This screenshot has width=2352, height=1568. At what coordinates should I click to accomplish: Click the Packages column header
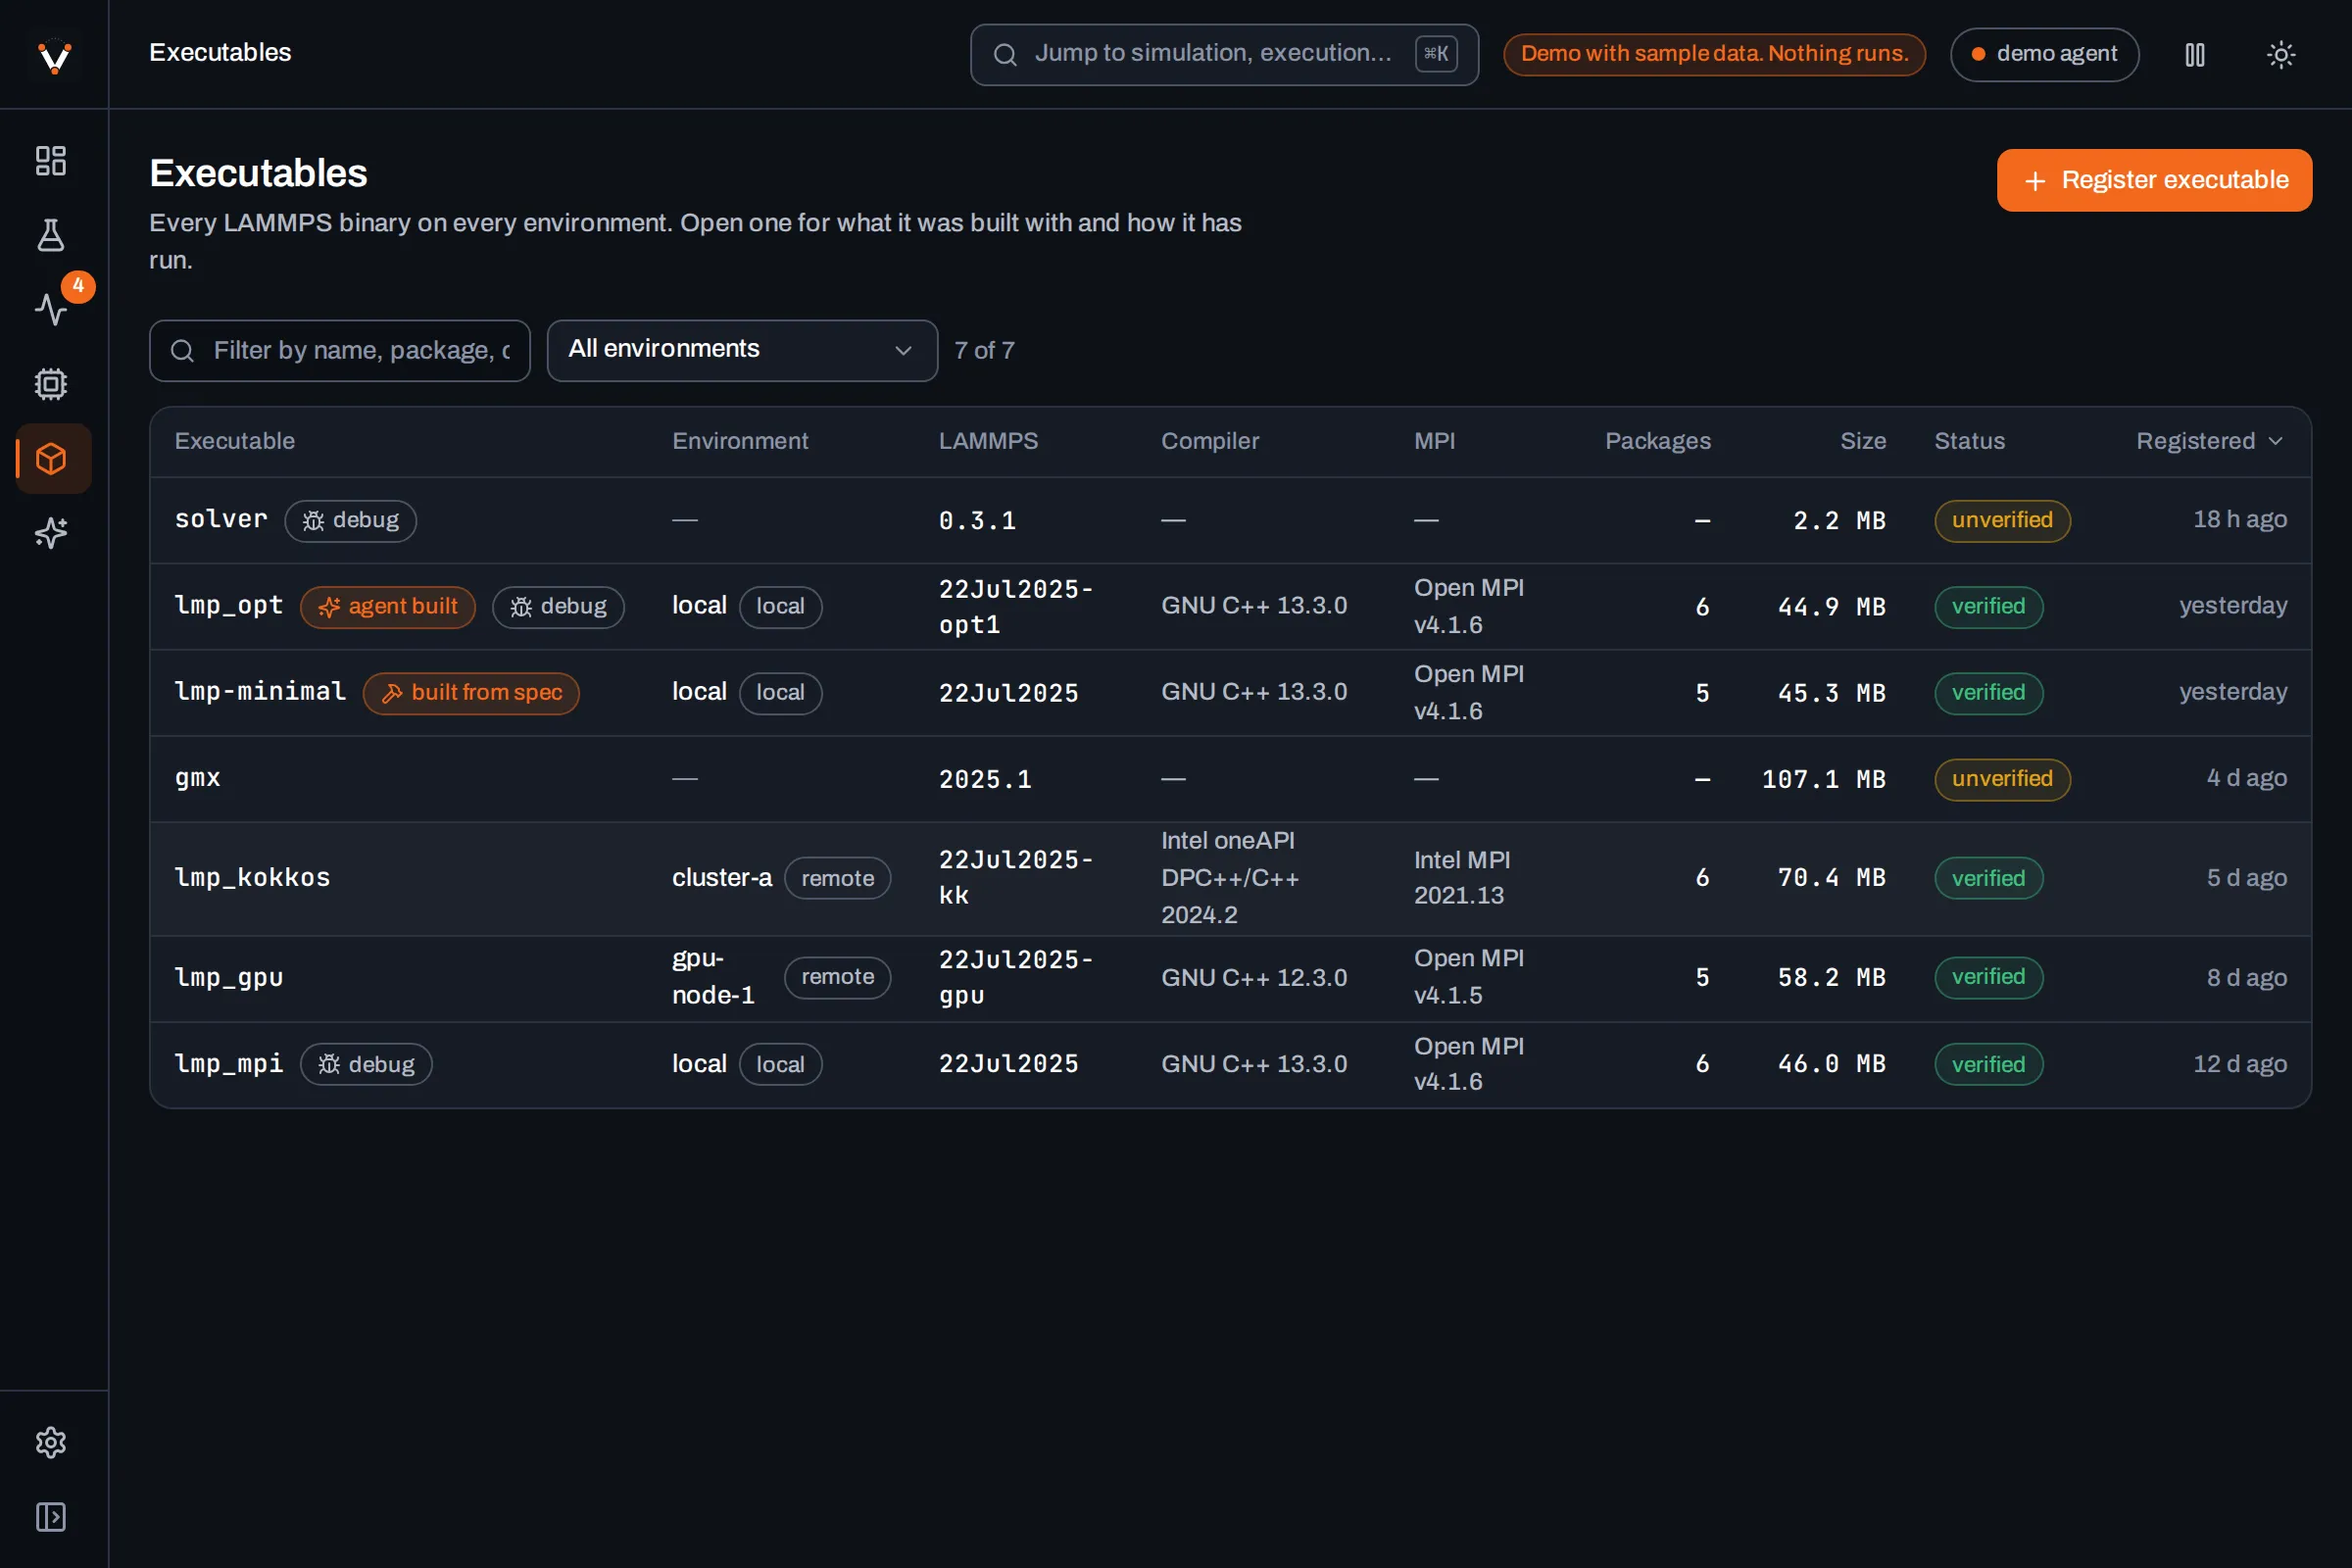[x=1657, y=441]
